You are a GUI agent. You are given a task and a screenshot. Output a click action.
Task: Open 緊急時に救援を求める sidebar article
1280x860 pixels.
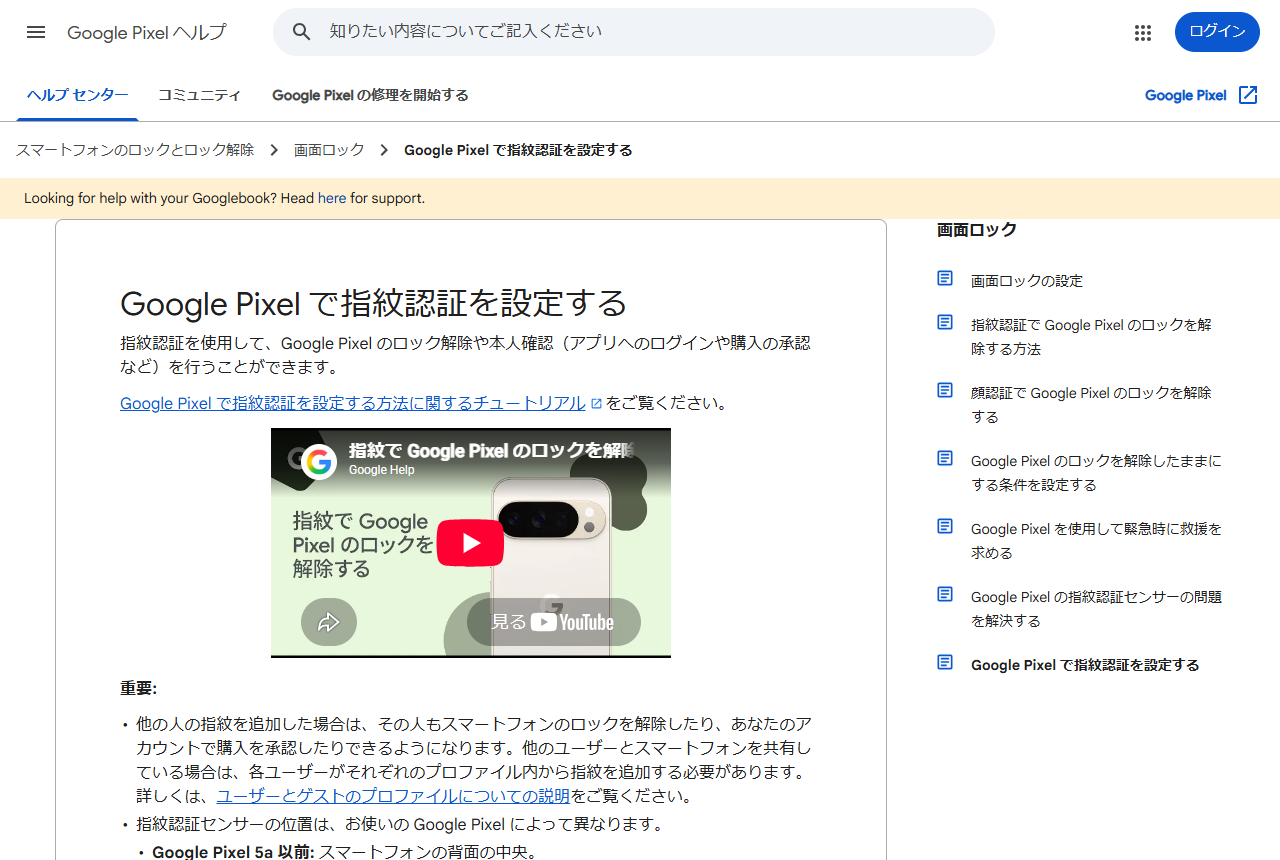pyautogui.click(x=1096, y=541)
